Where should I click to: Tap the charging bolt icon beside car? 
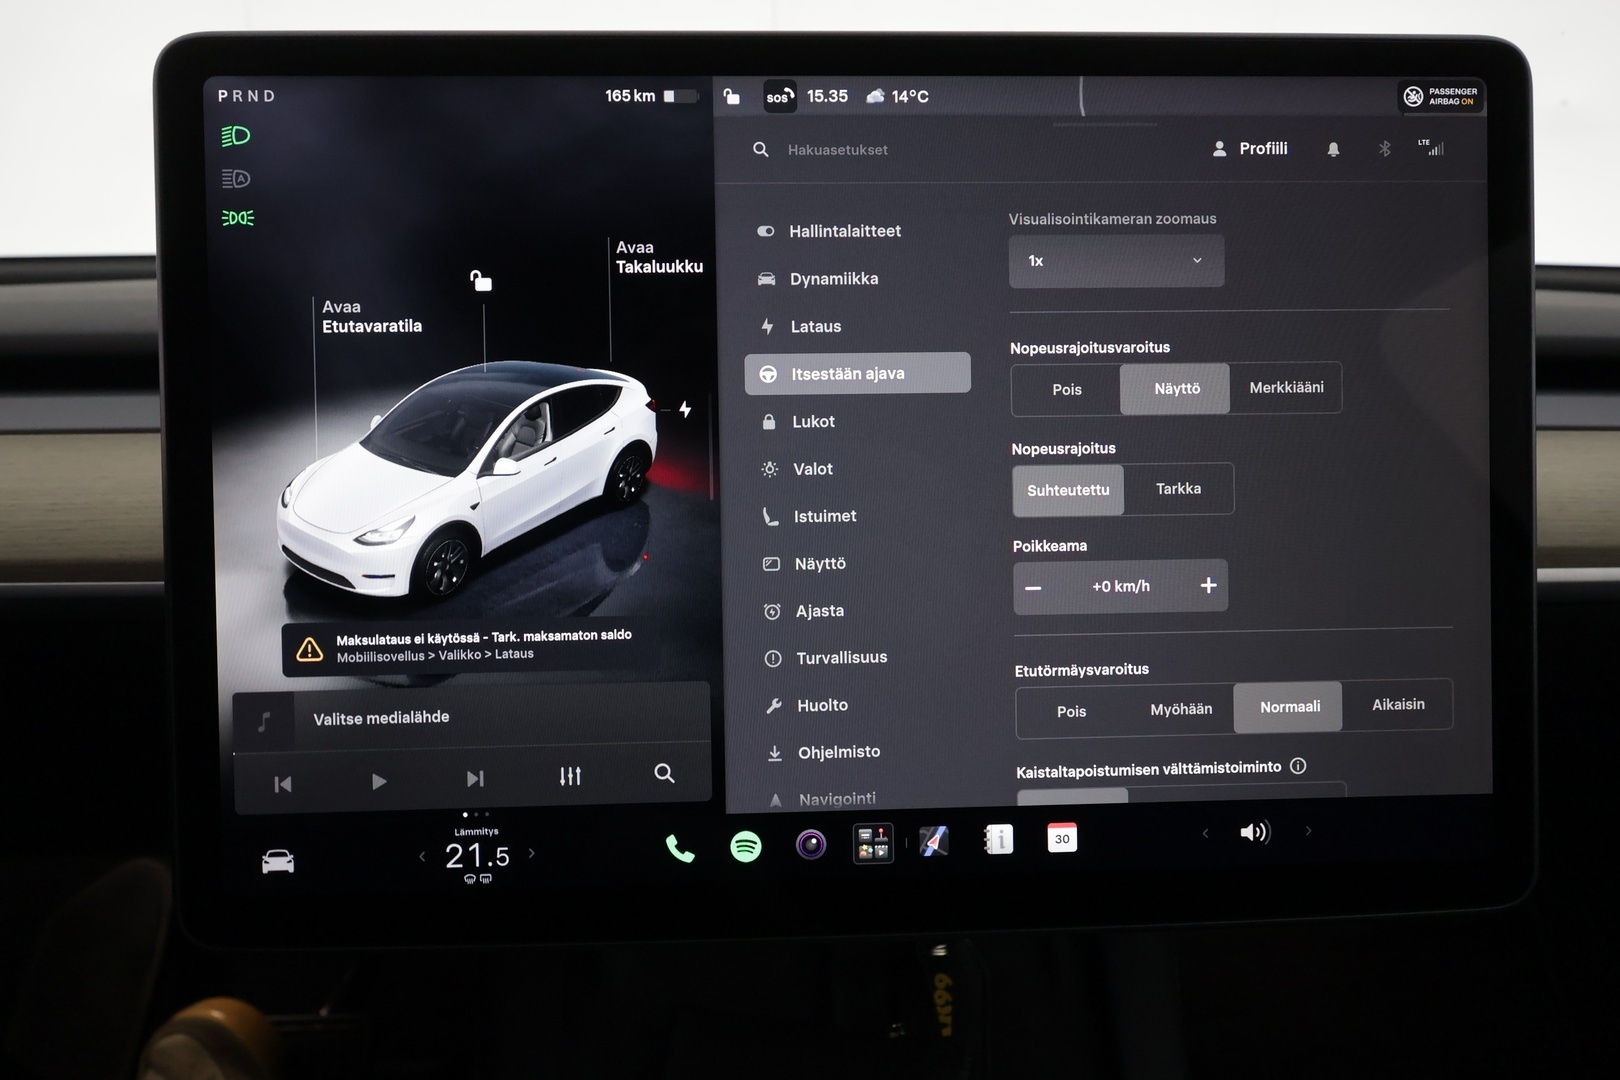[685, 409]
